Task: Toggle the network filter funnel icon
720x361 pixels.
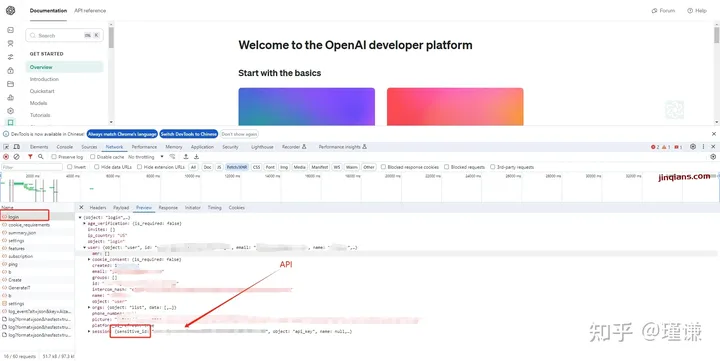Action: [30, 157]
